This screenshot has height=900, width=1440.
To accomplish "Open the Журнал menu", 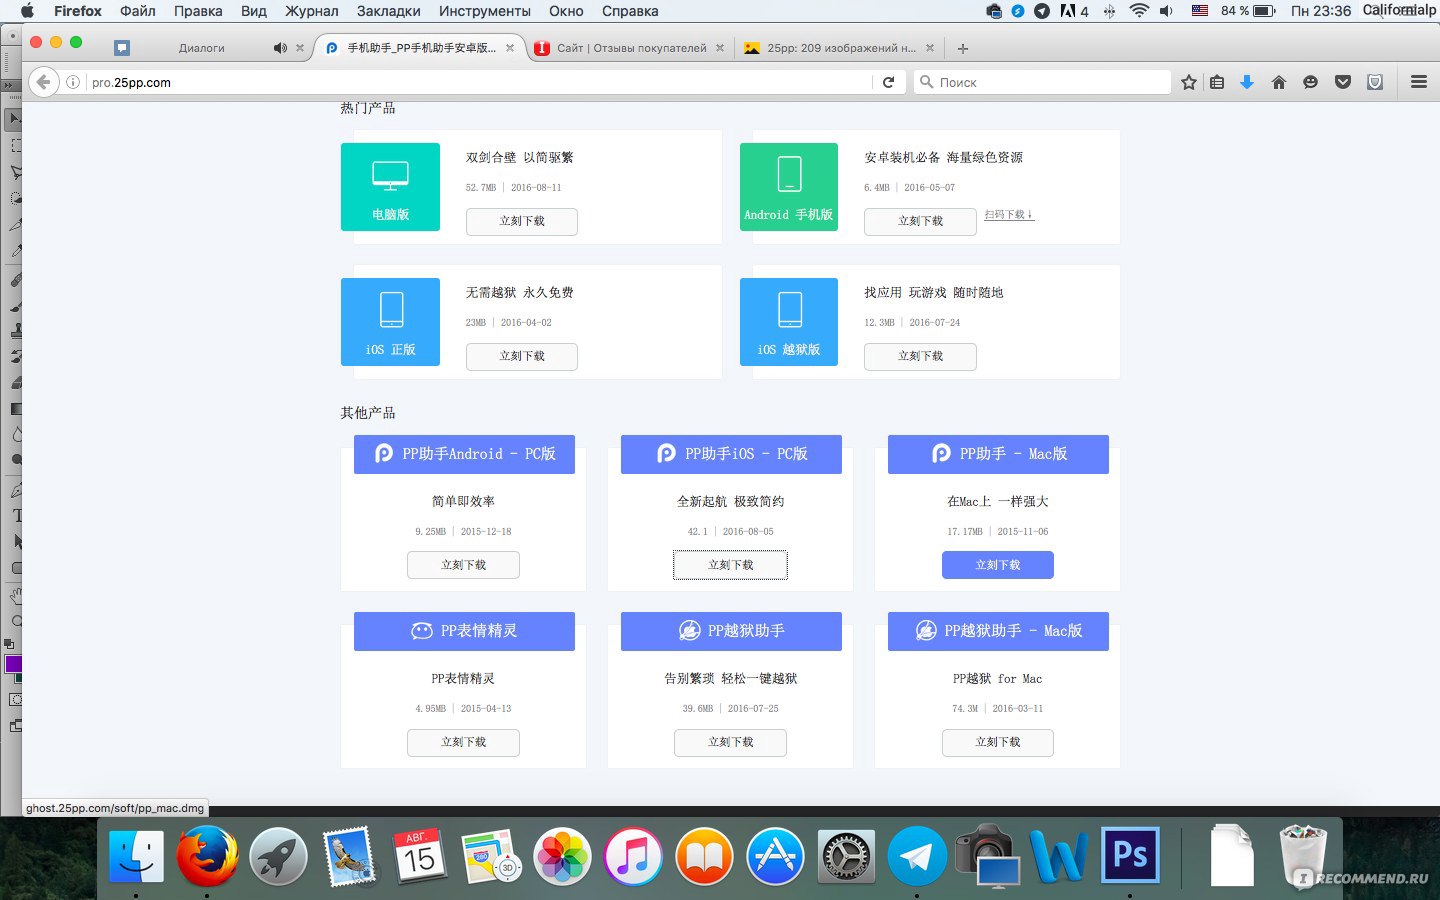I will coord(311,11).
